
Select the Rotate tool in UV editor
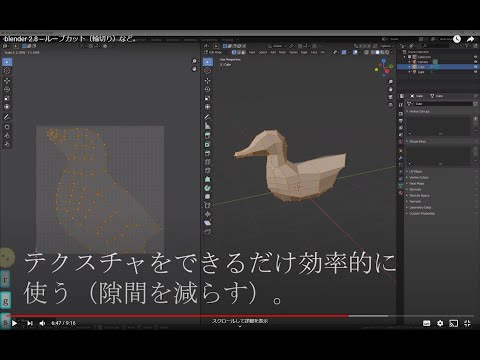click(x=7, y=89)
